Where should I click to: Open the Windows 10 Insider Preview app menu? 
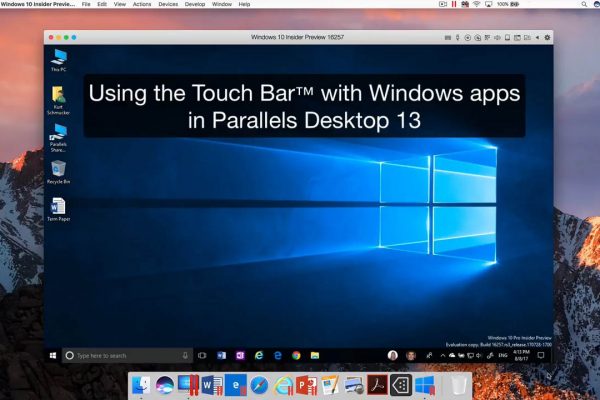pyautogui.click(x=38, y=4)
